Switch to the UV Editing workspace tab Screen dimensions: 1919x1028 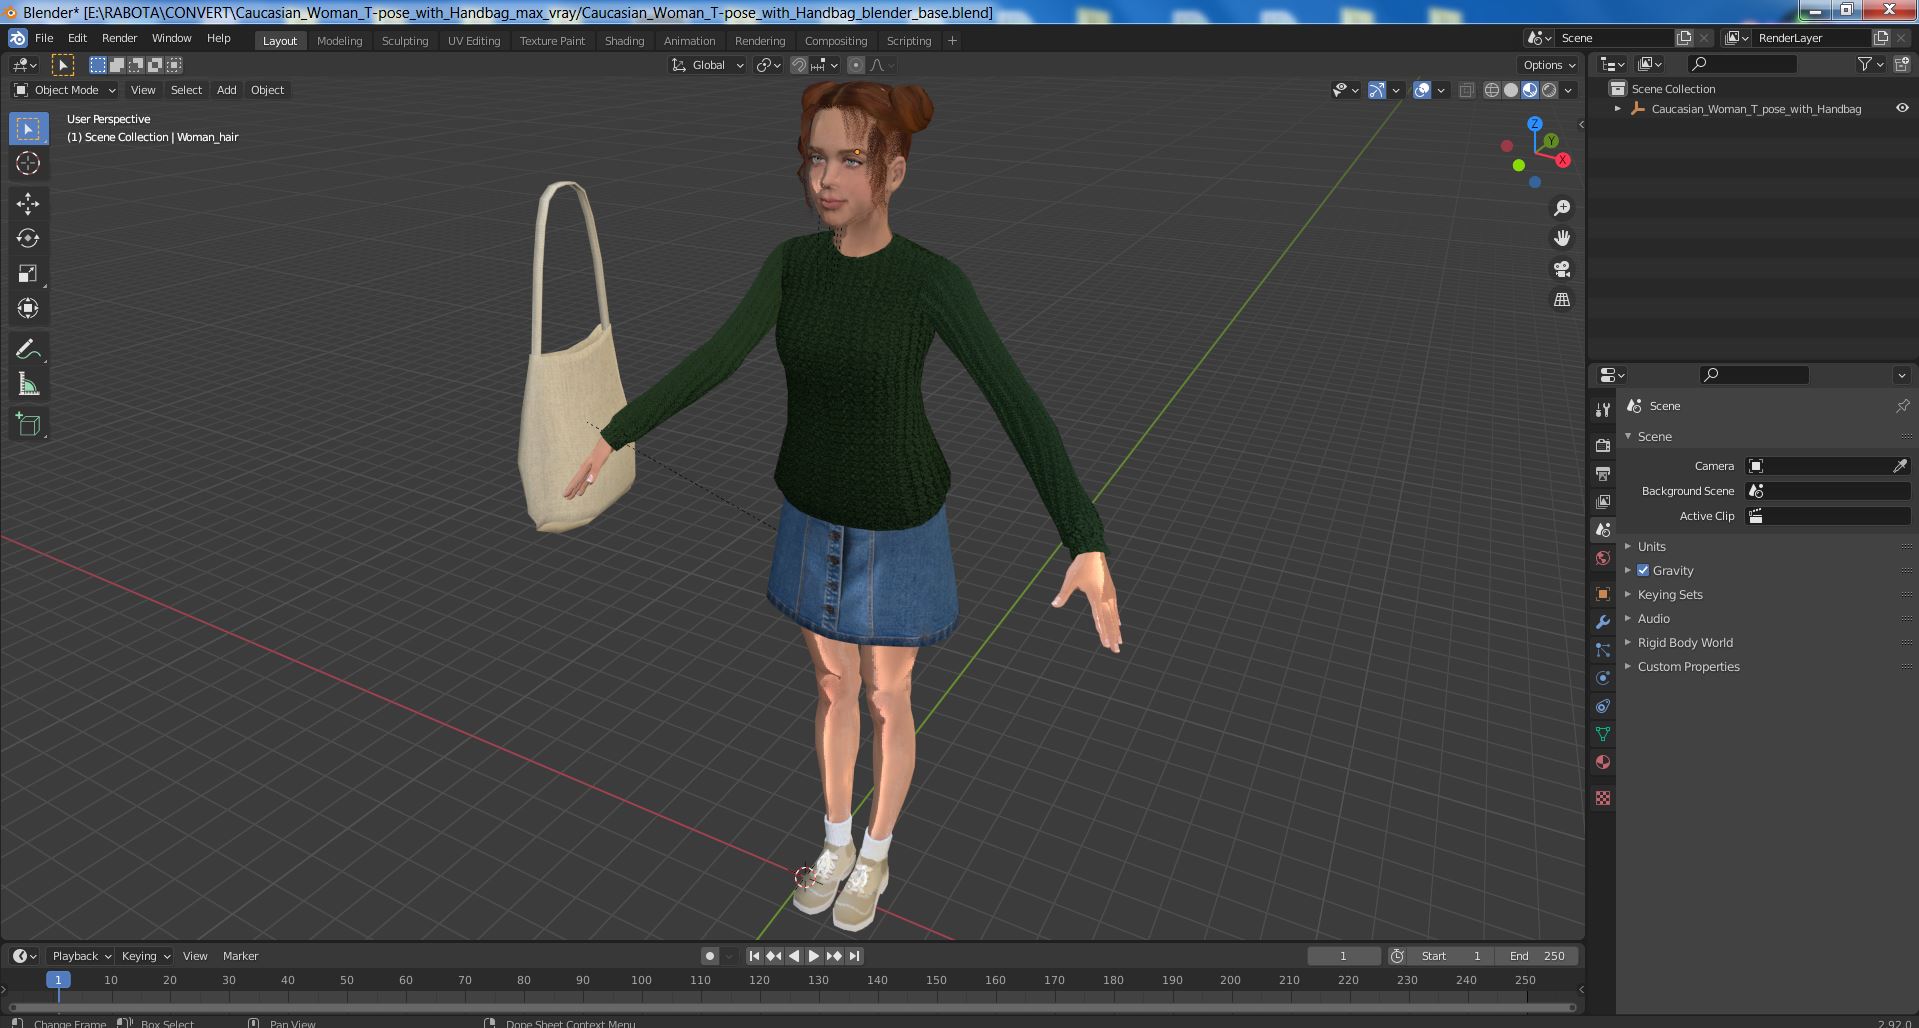(474, 41)
